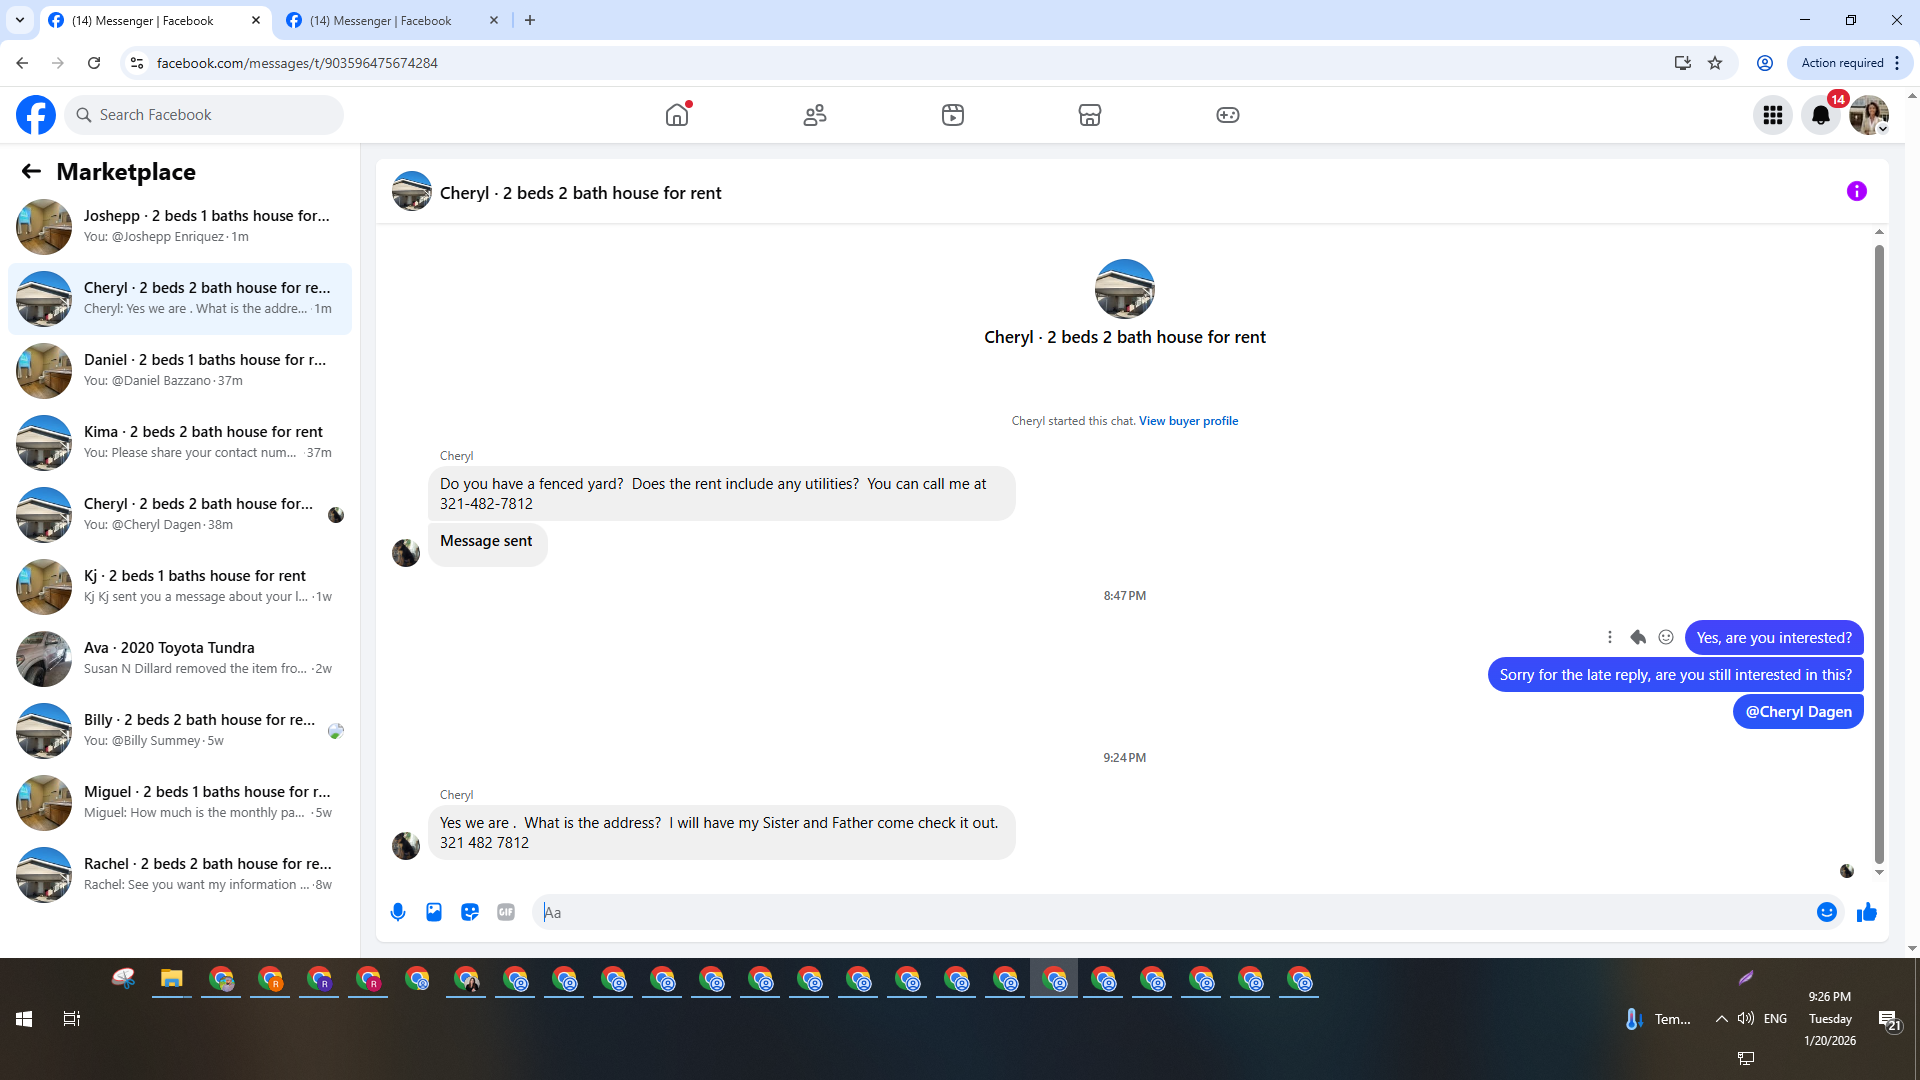The width and height of the screenshot is (1920, 1080).
Task: Open the large listing photo in chat
Action: click(1125, 289)
